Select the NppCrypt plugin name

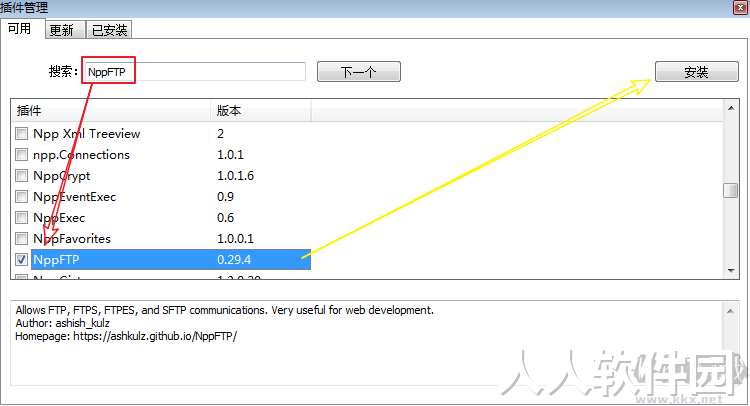(62, 176)
